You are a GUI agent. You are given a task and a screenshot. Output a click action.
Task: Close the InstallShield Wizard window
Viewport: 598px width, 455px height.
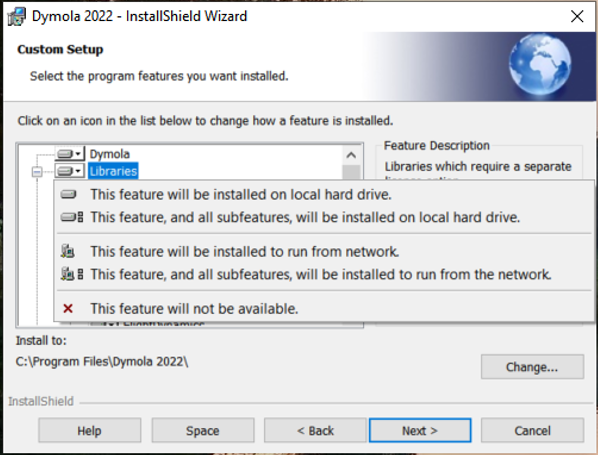577,16
